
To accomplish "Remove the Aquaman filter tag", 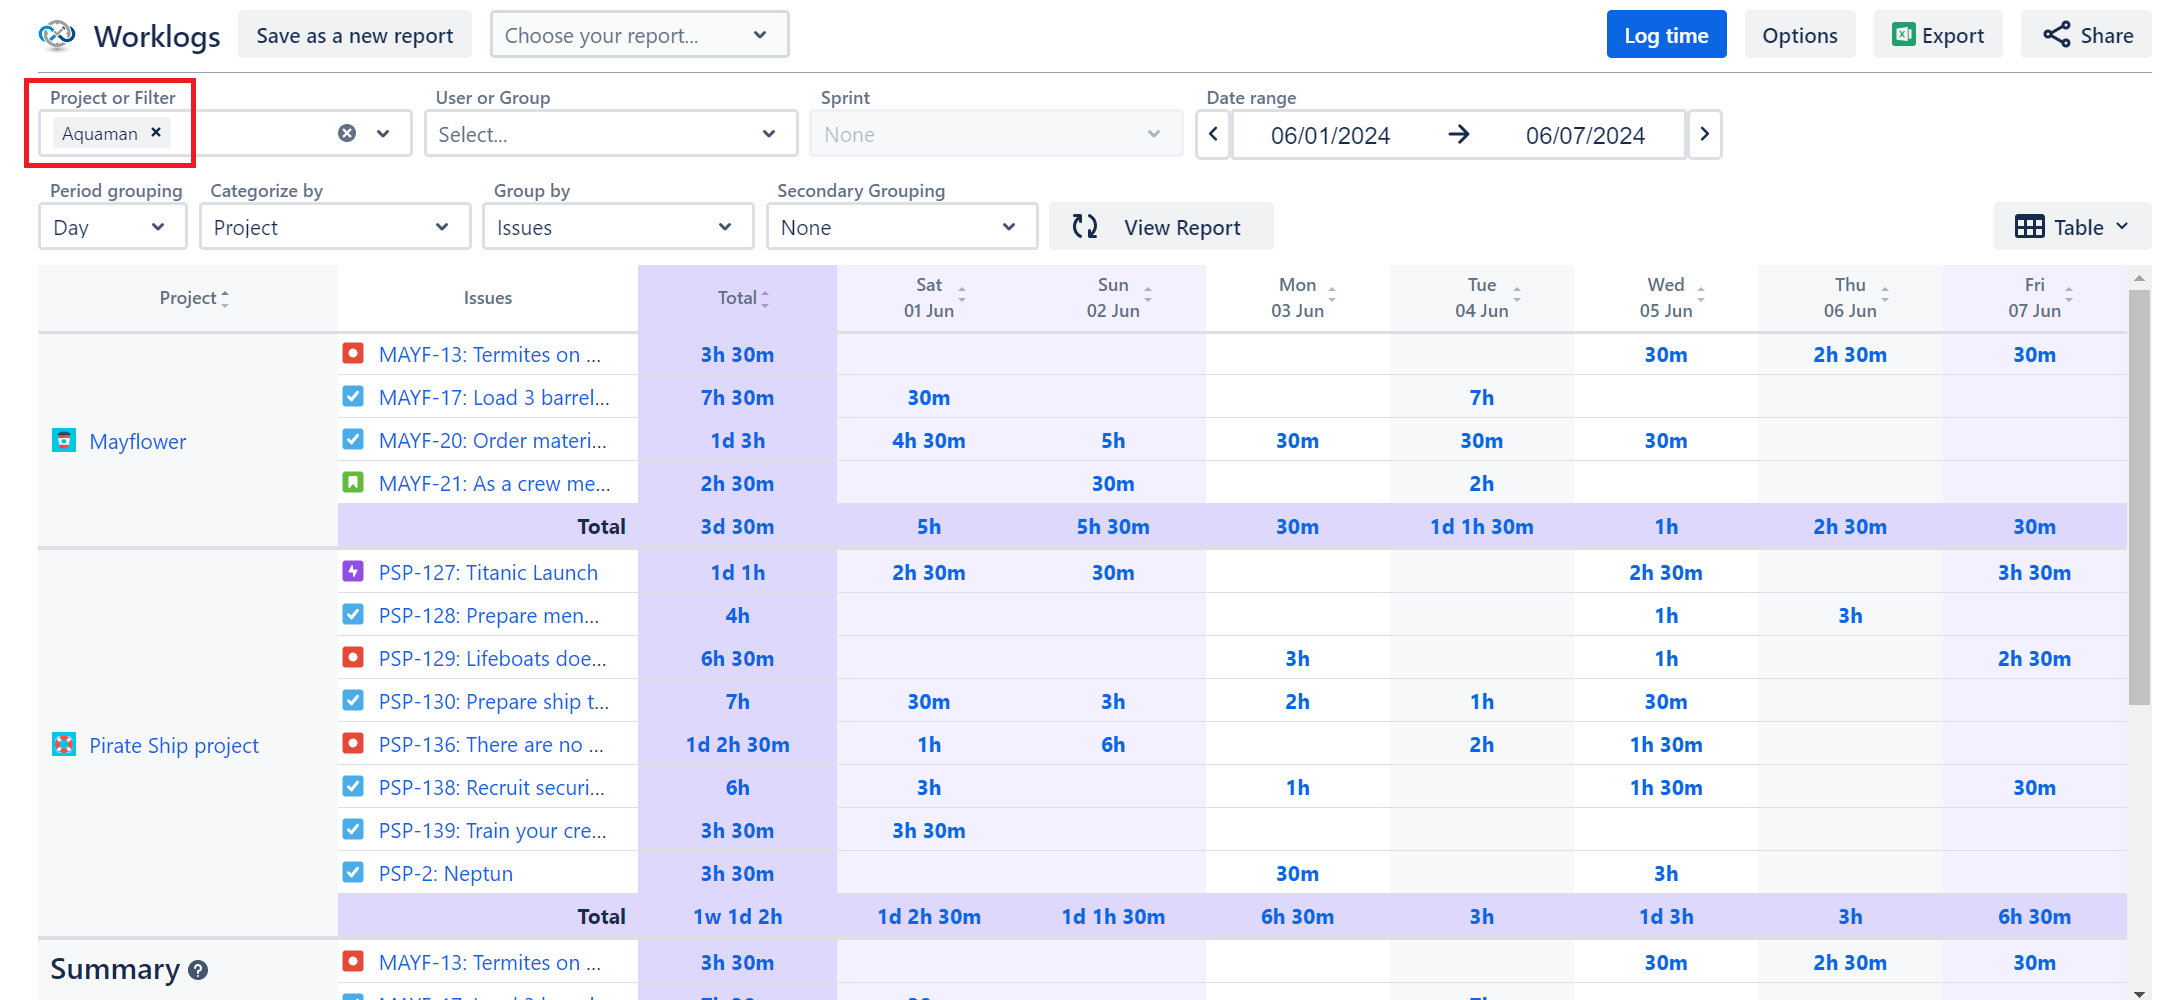I will (156, 132).
